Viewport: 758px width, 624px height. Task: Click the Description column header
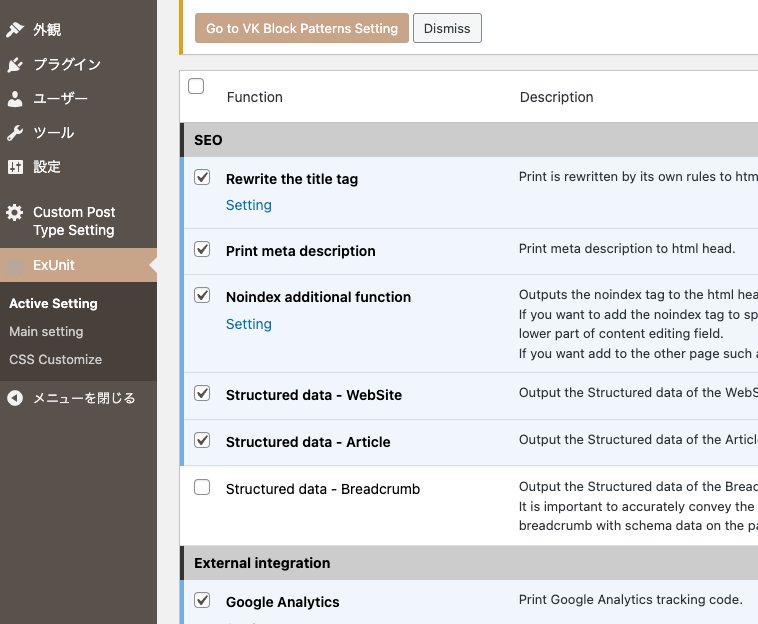[556, 97]
